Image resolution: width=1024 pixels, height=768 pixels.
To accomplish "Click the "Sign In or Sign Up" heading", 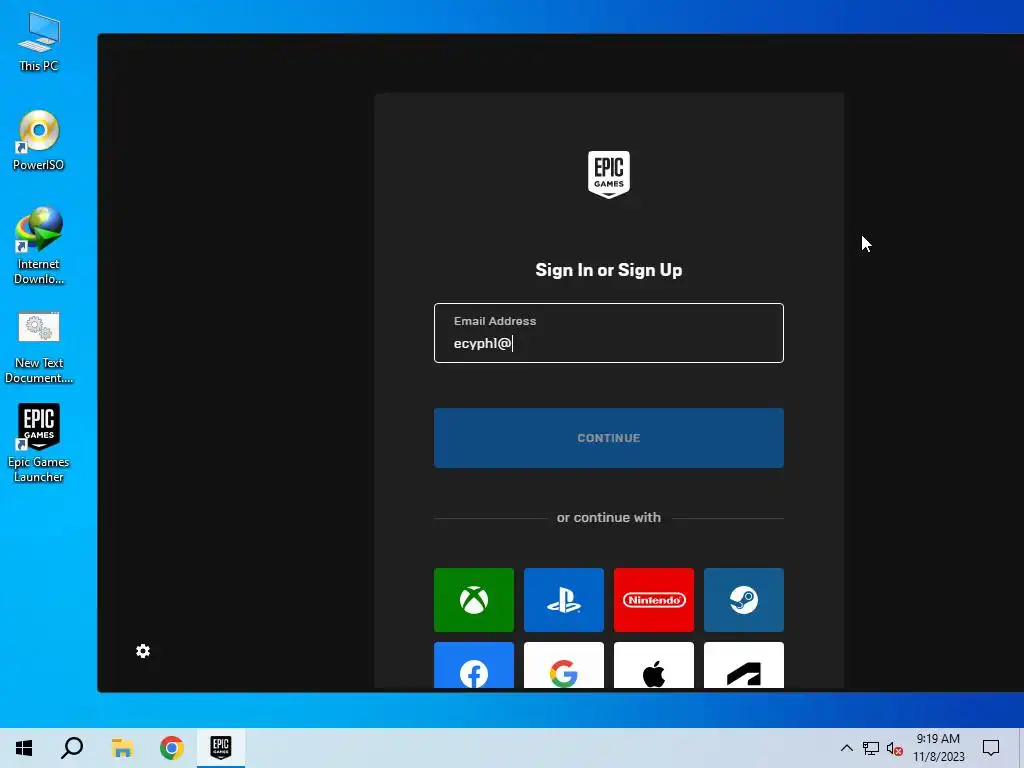I will click(609, 270).
